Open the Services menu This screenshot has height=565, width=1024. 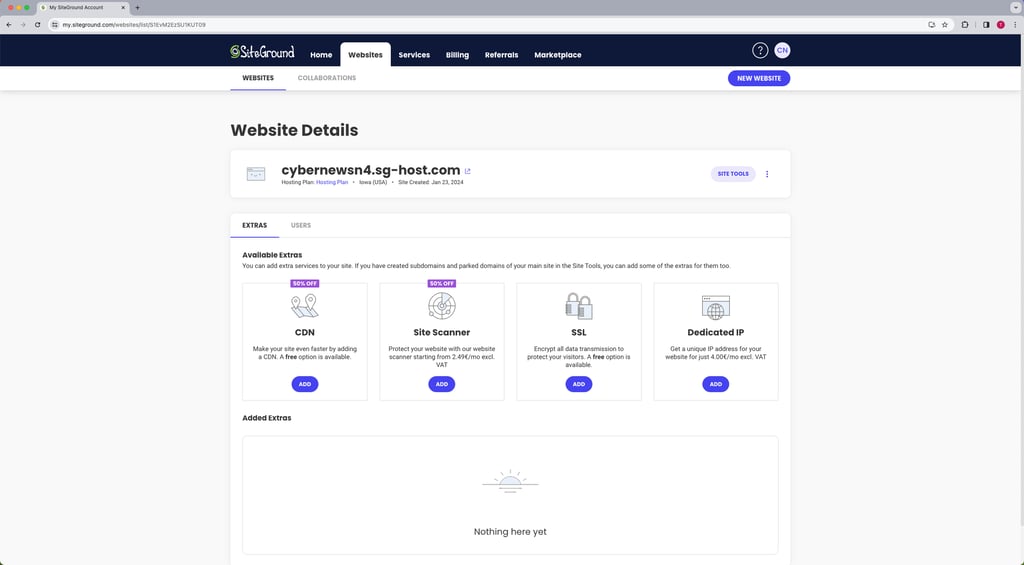[414, 55]
